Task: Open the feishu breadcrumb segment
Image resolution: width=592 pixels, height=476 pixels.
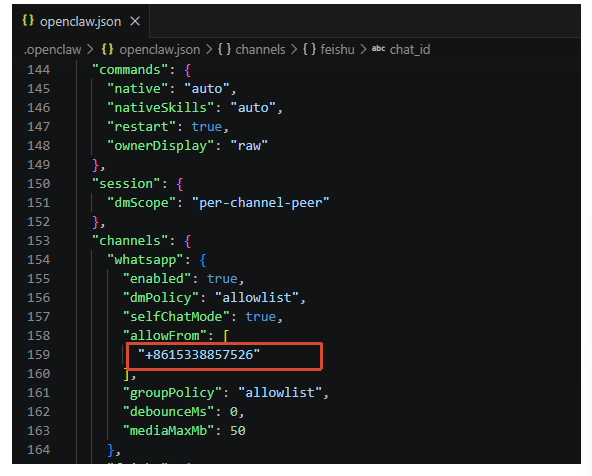Action: coord(337,49)
